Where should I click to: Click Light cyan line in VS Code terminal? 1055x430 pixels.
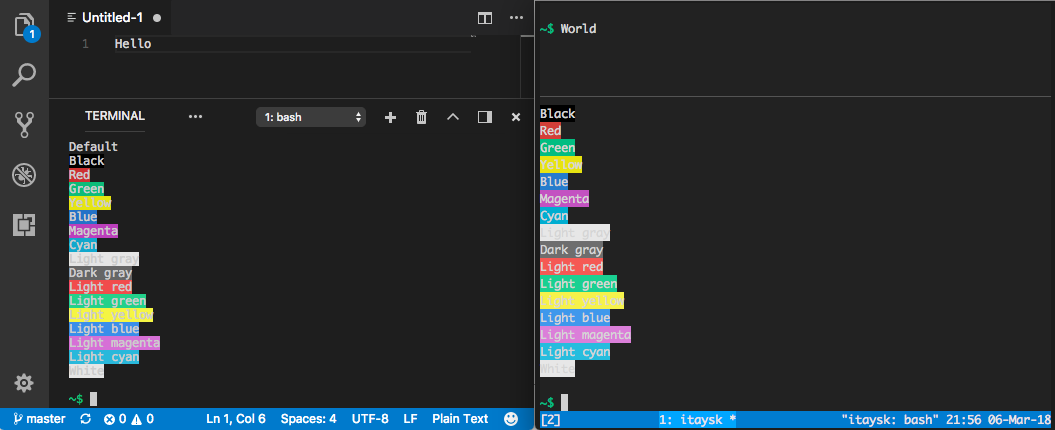(x=104, y=357)
